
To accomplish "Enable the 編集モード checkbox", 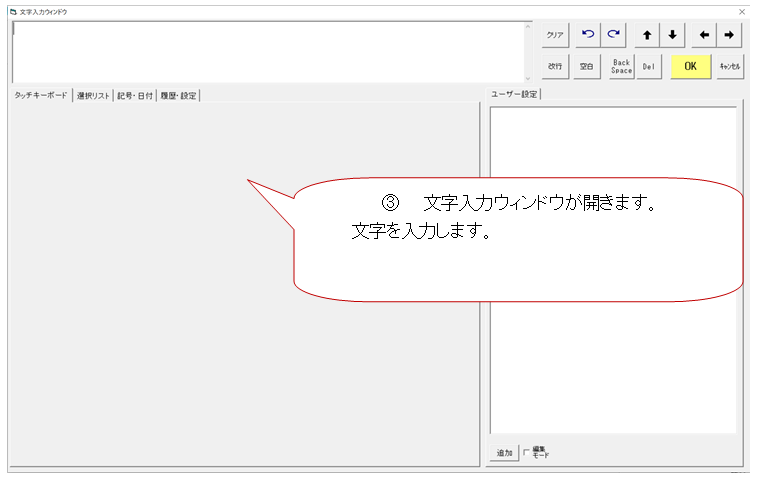I will [x=528, y=452].
